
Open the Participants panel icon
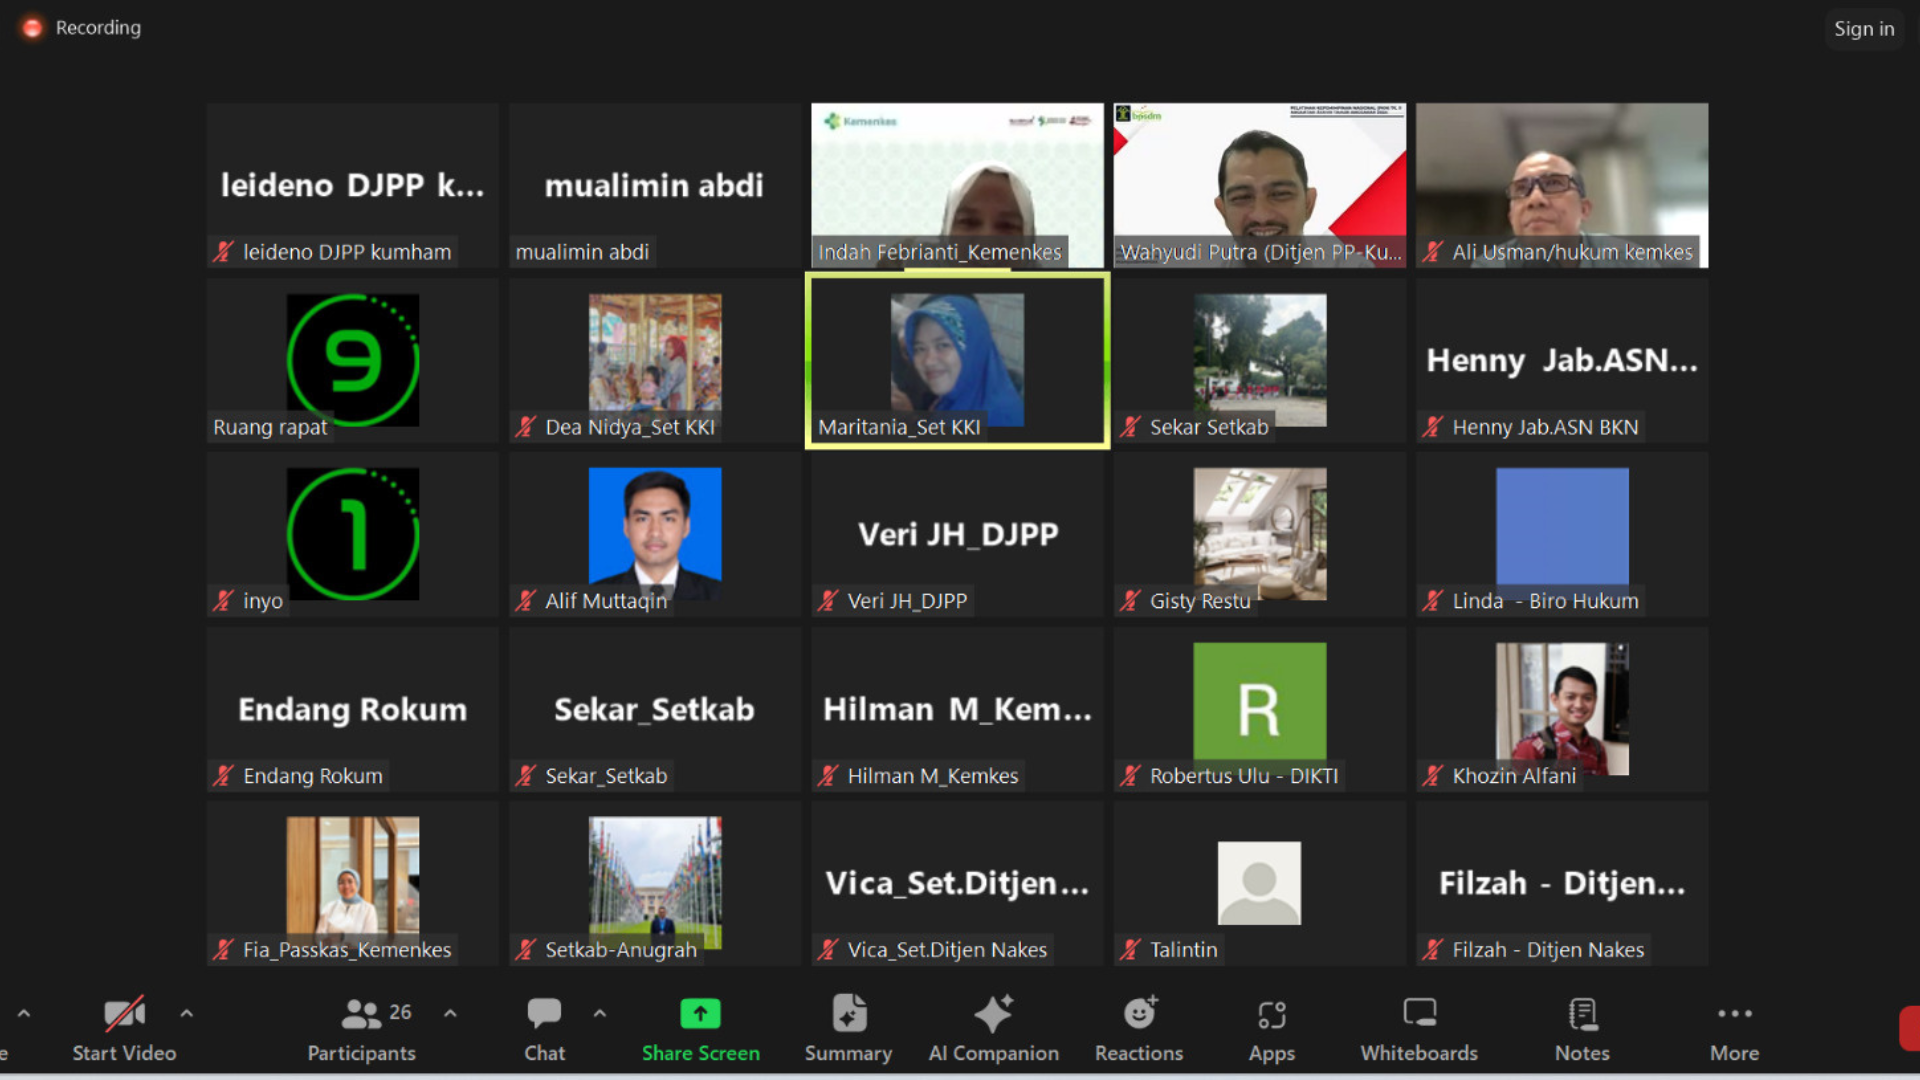tap(360, 1014)
